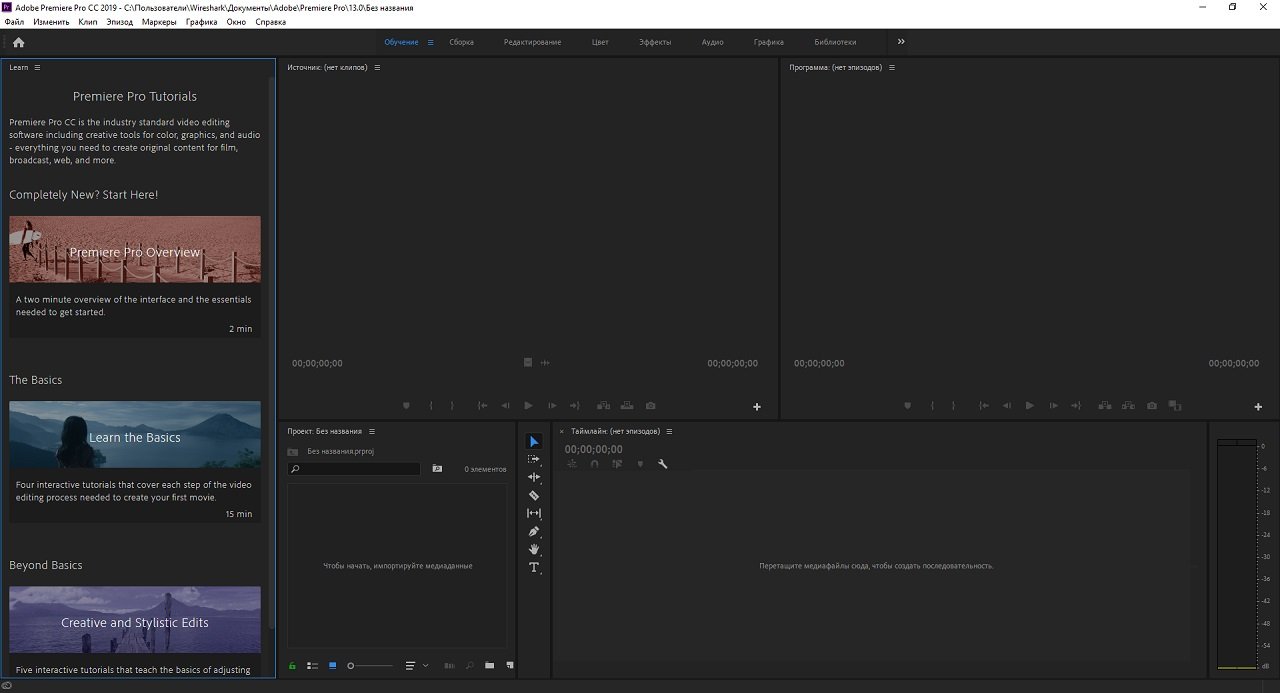
Task: Select the Ripple Edit tool
Action: click(x=534, y=477)
